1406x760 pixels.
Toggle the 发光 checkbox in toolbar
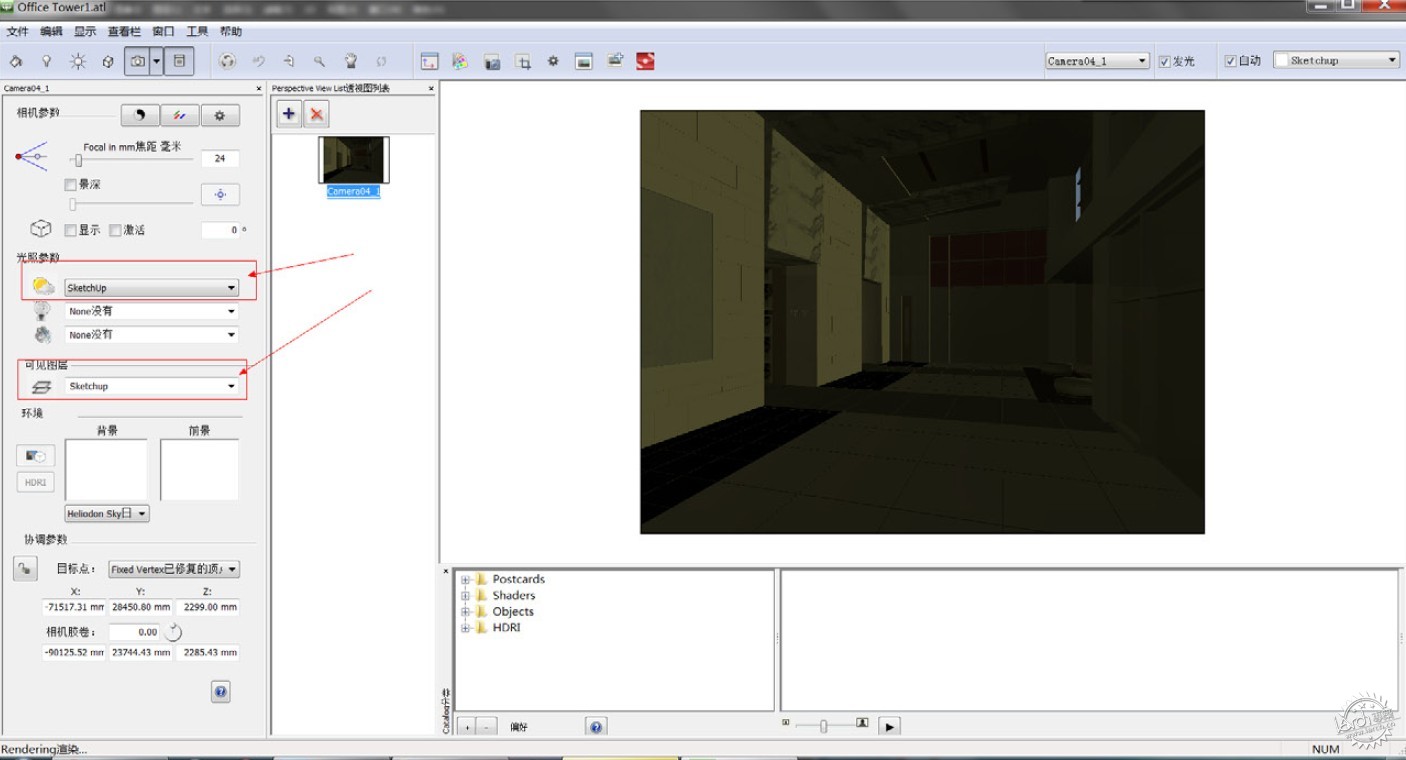1164,61
